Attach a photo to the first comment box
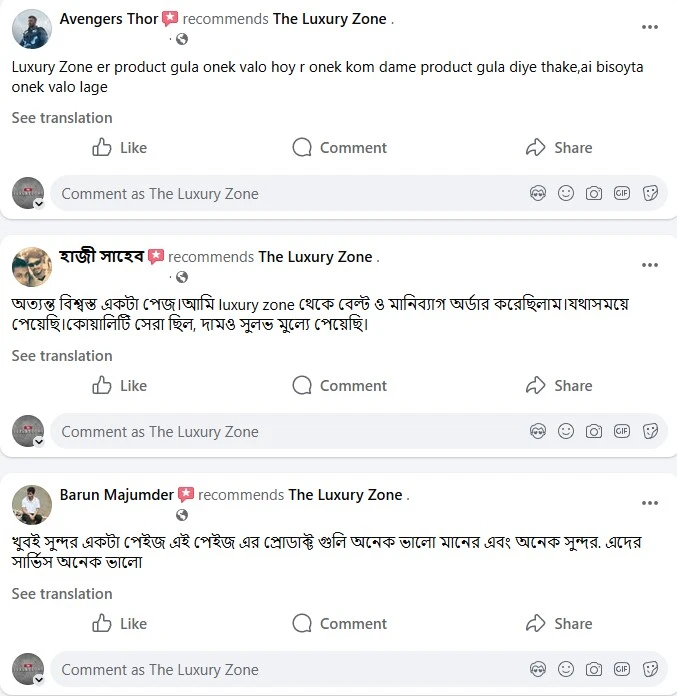The height and width of the screenshot is (696, 677). tap(594, 194)
